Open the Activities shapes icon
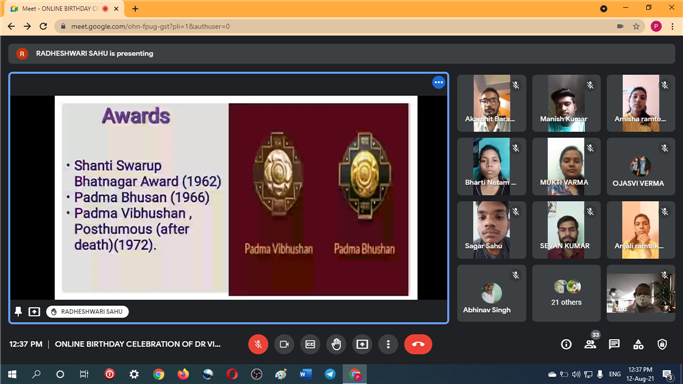The width and height of the screenshot is (683, 384). click(638, 344)
